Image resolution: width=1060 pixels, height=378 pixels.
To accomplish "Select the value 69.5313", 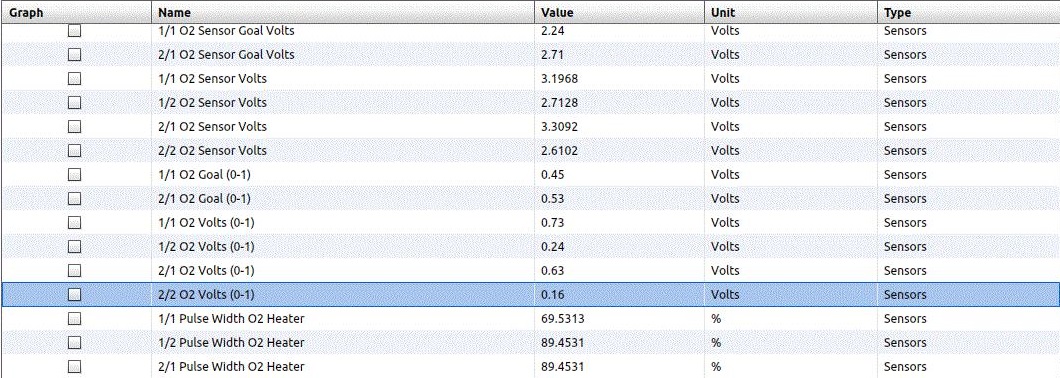I will coord(562,319).
